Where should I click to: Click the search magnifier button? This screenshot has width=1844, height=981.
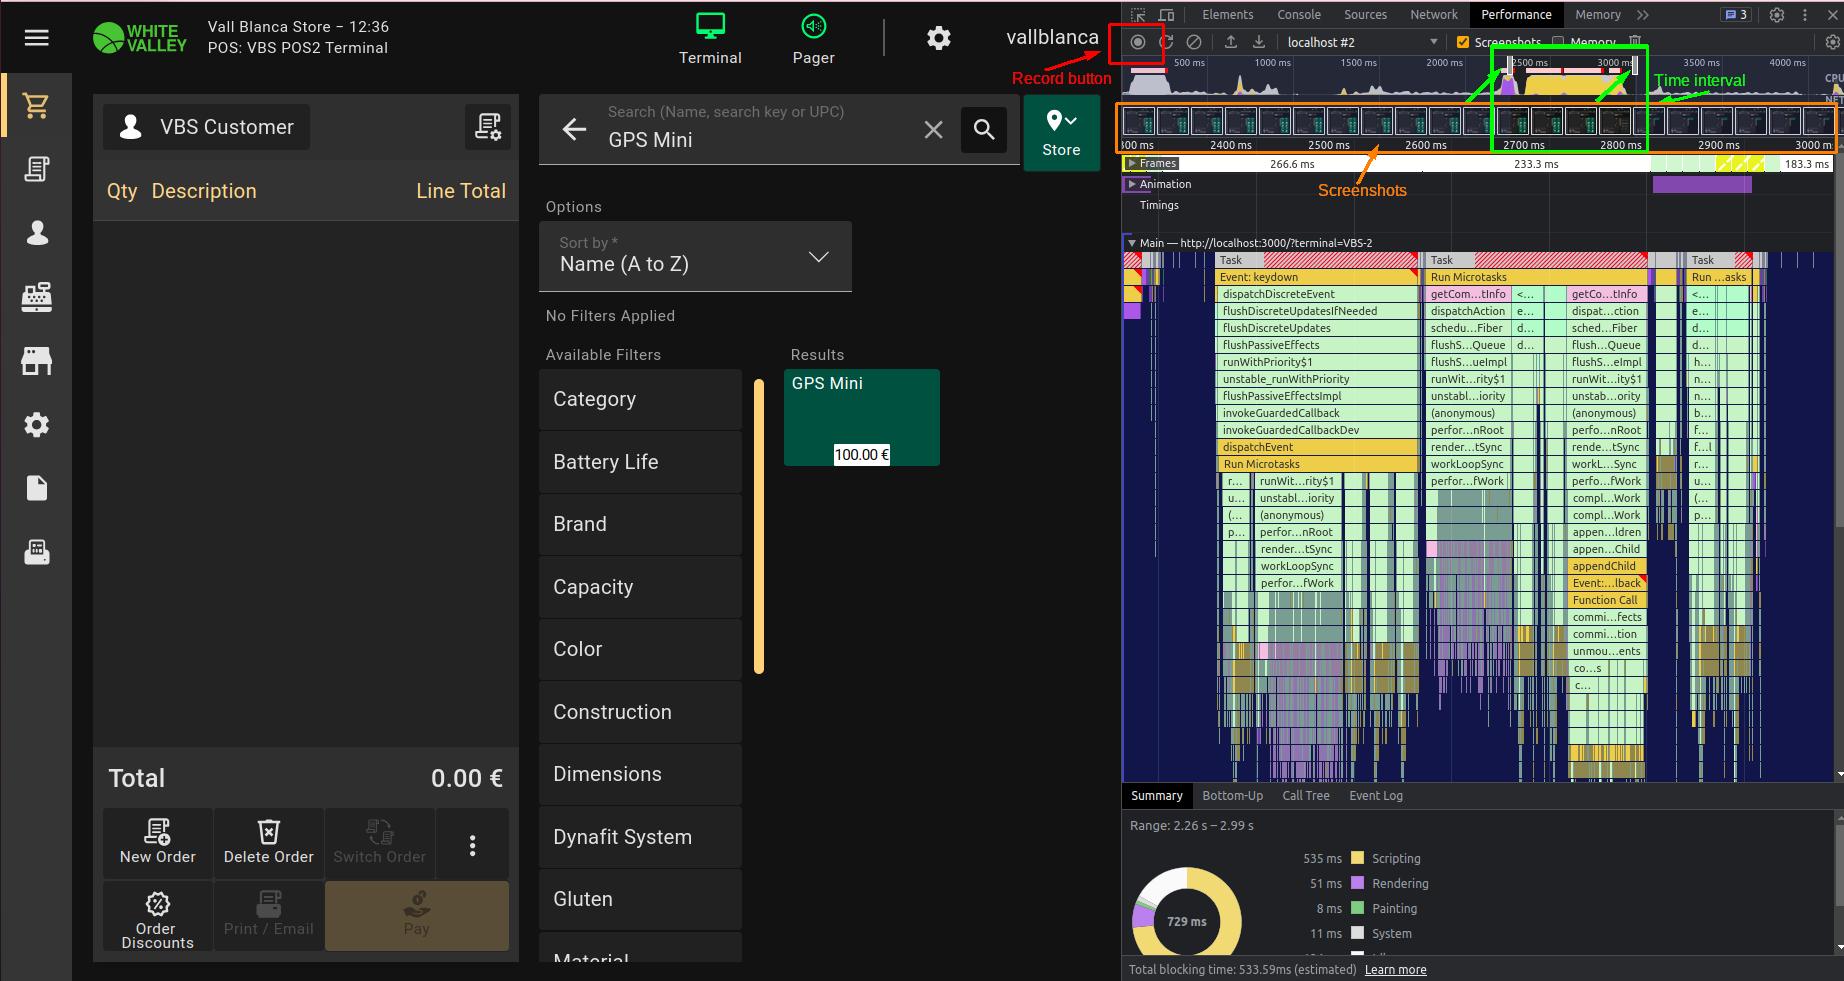pyautogui.click(x=984, y=130)
